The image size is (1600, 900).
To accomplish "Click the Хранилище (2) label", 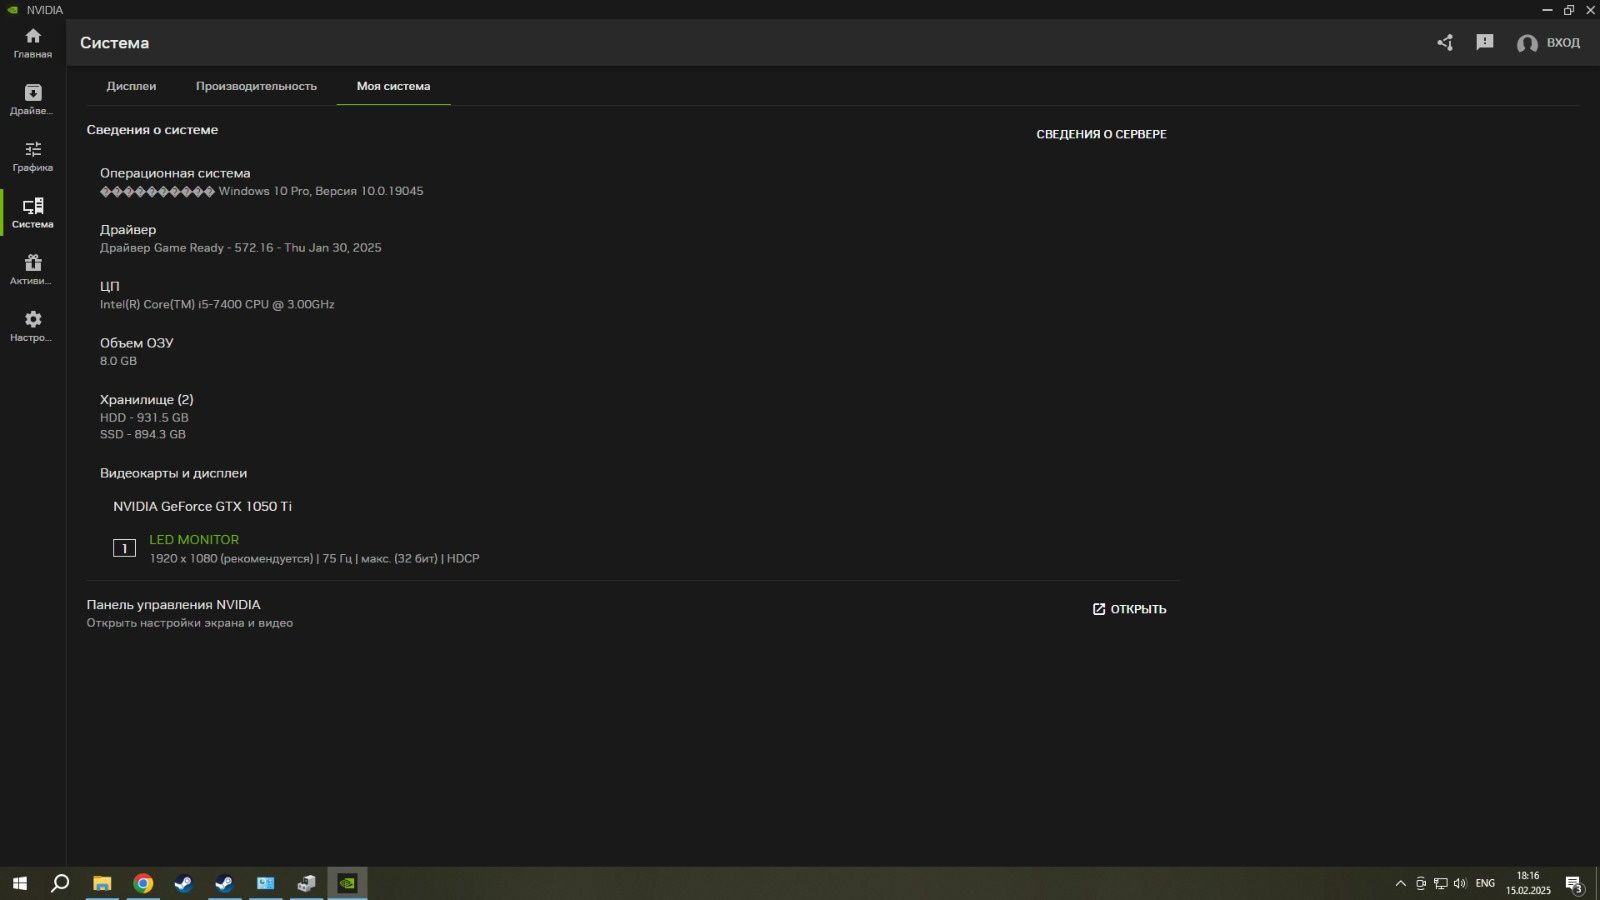I will click(146, 400).
